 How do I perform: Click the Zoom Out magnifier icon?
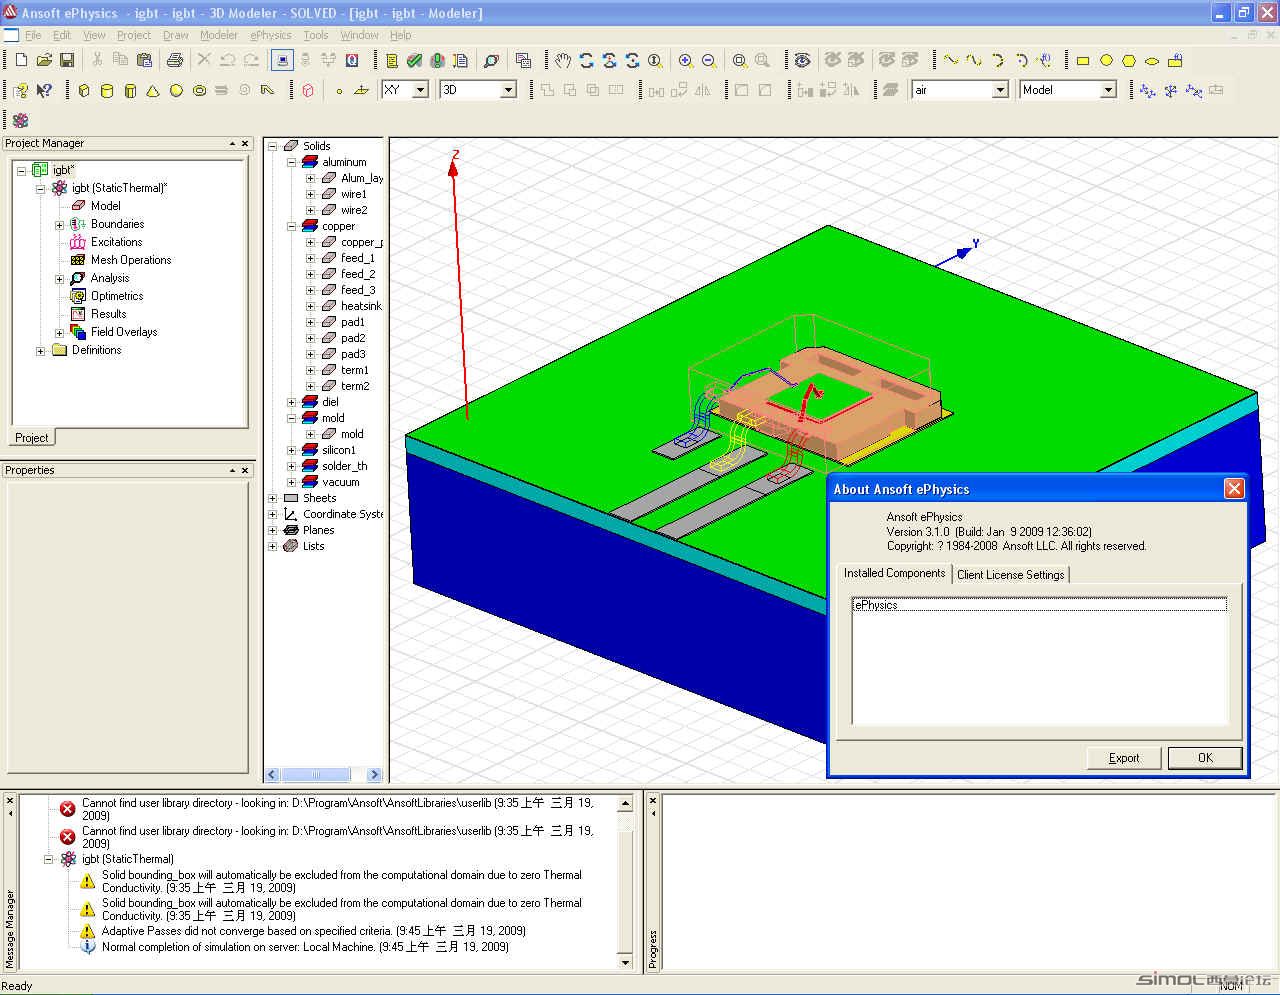coord(709,61)
